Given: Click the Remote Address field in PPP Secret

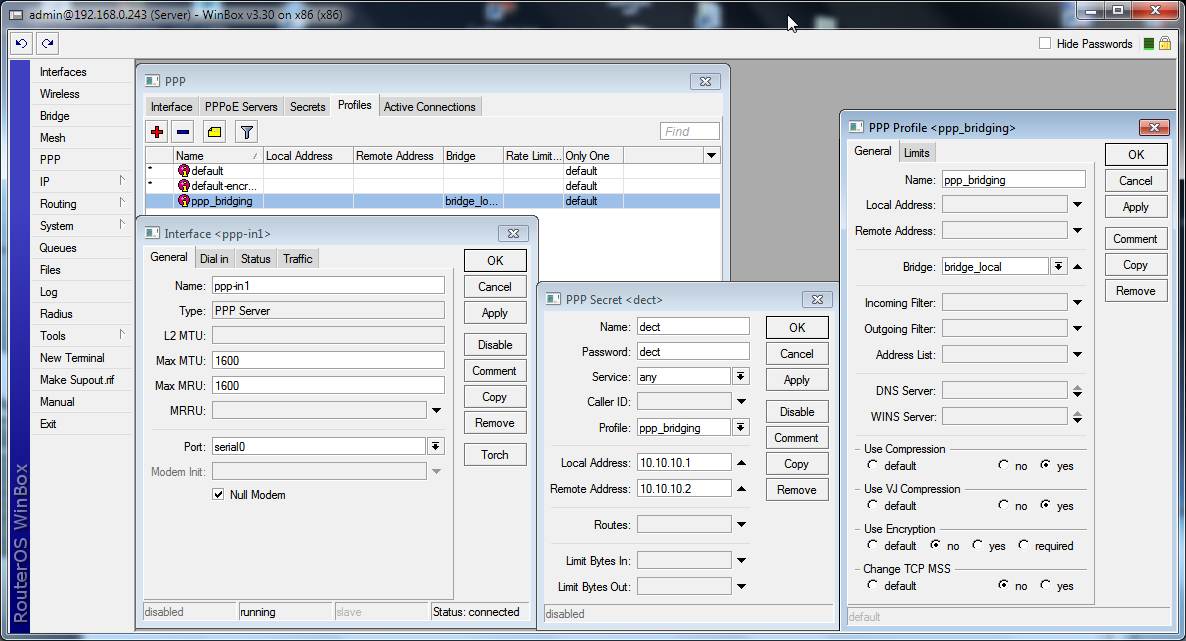Looking at the screenshot, I should click(684, 489).
